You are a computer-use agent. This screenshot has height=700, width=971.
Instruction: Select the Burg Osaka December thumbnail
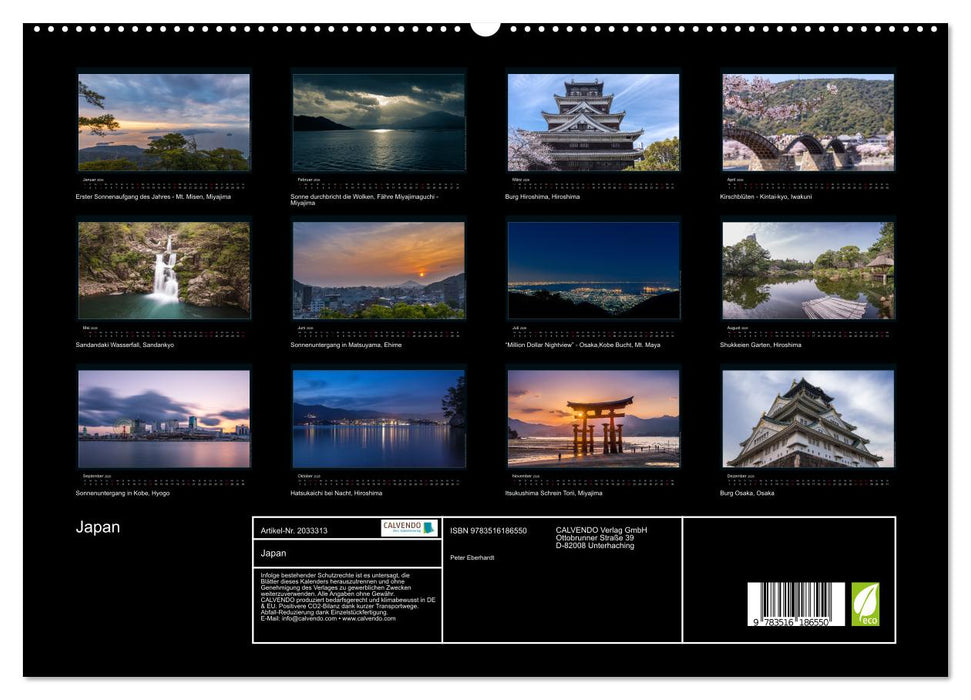point(810,418)
